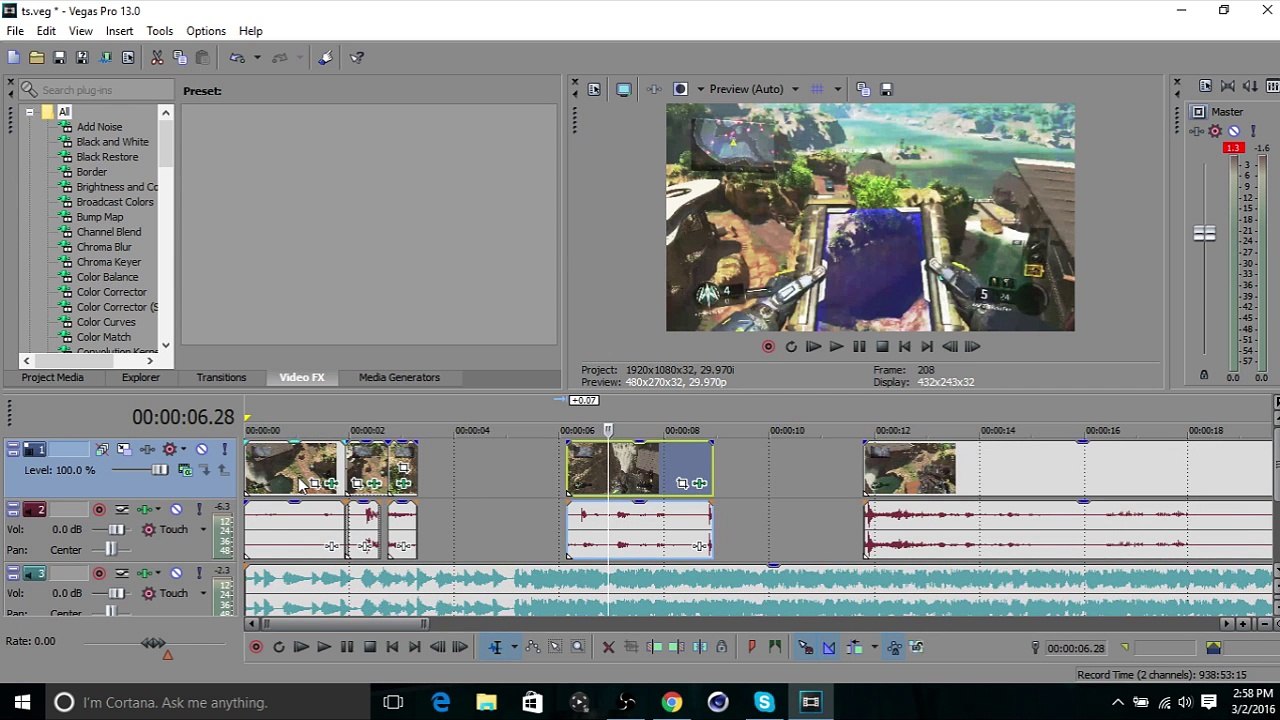The image size is (1280, 720).
Task: Open track 3 Touch automation mode dropdown
Action: point(203,593)
